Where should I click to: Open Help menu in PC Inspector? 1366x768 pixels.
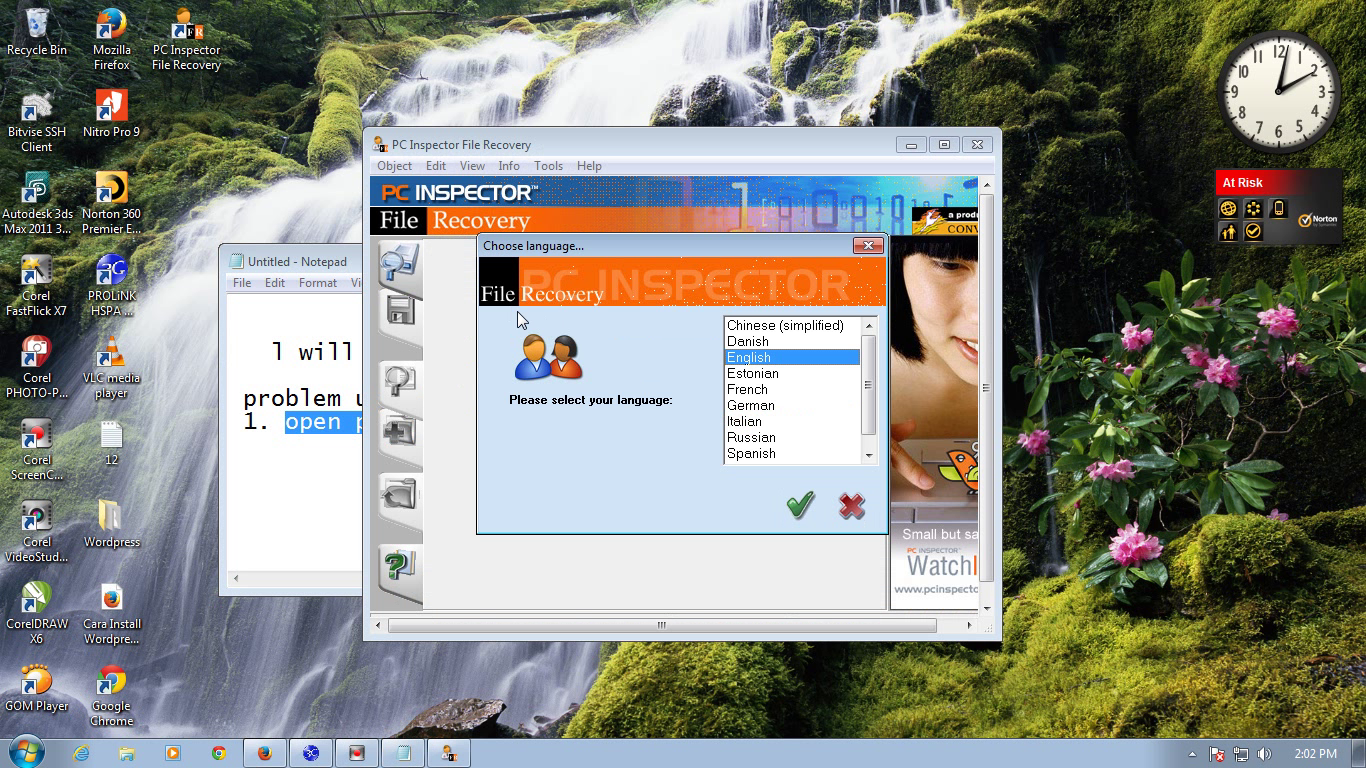click(589, 166)
